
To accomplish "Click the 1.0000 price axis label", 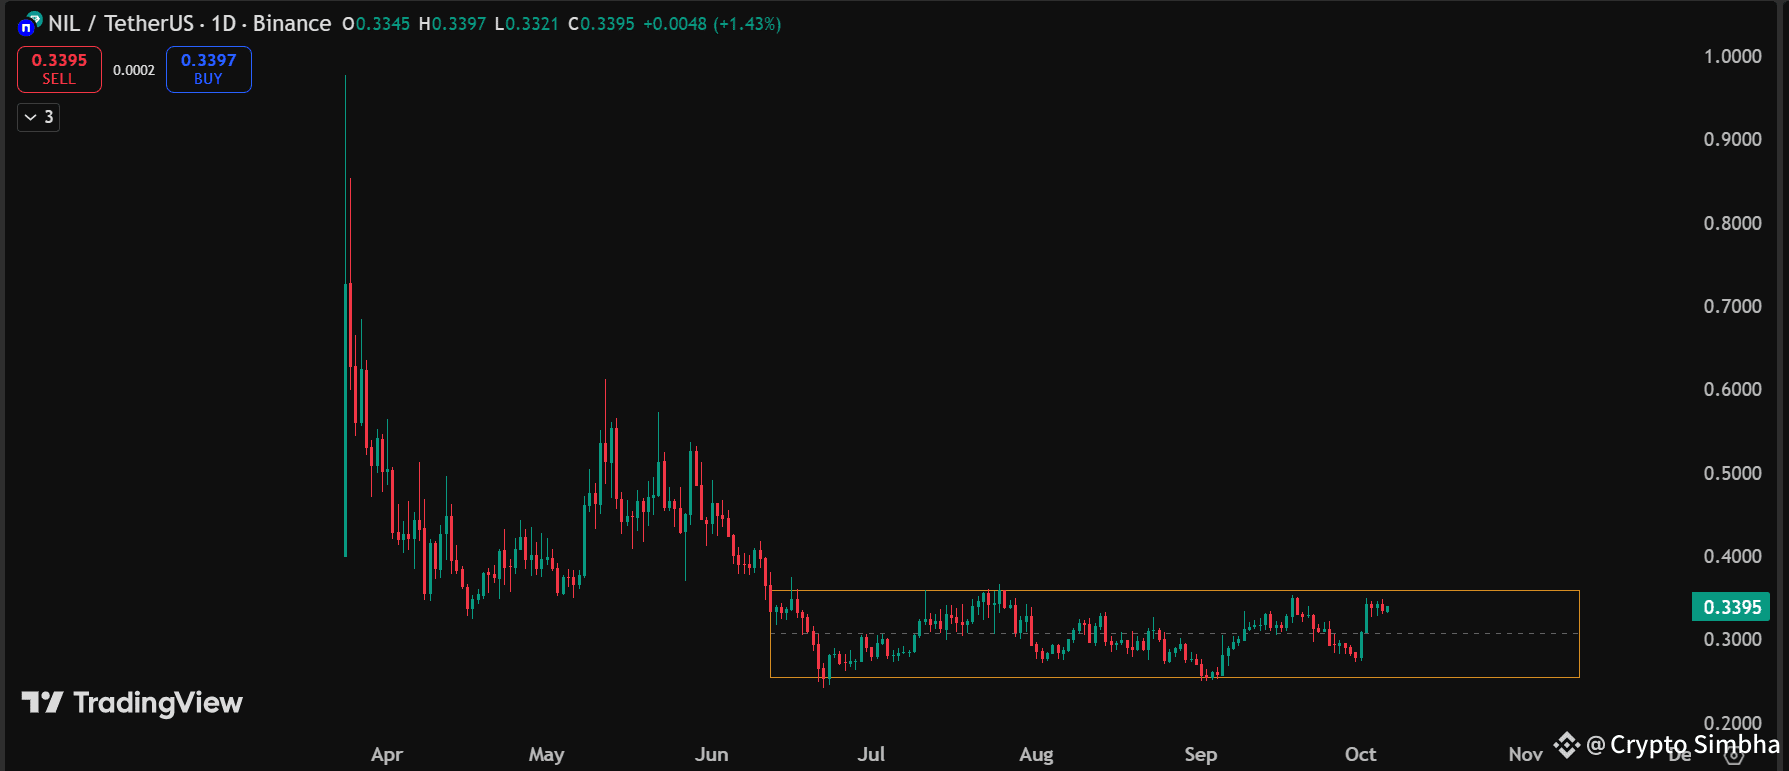I will click(x=1733, y=56).
